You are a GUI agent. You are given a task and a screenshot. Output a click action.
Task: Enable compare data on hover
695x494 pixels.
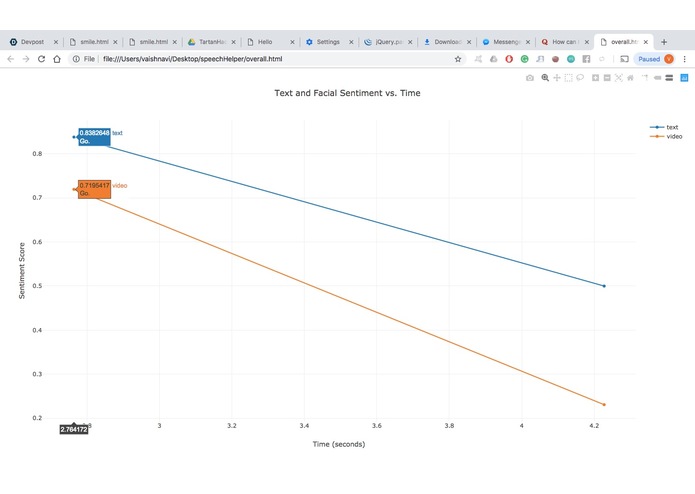pos(669,78)
